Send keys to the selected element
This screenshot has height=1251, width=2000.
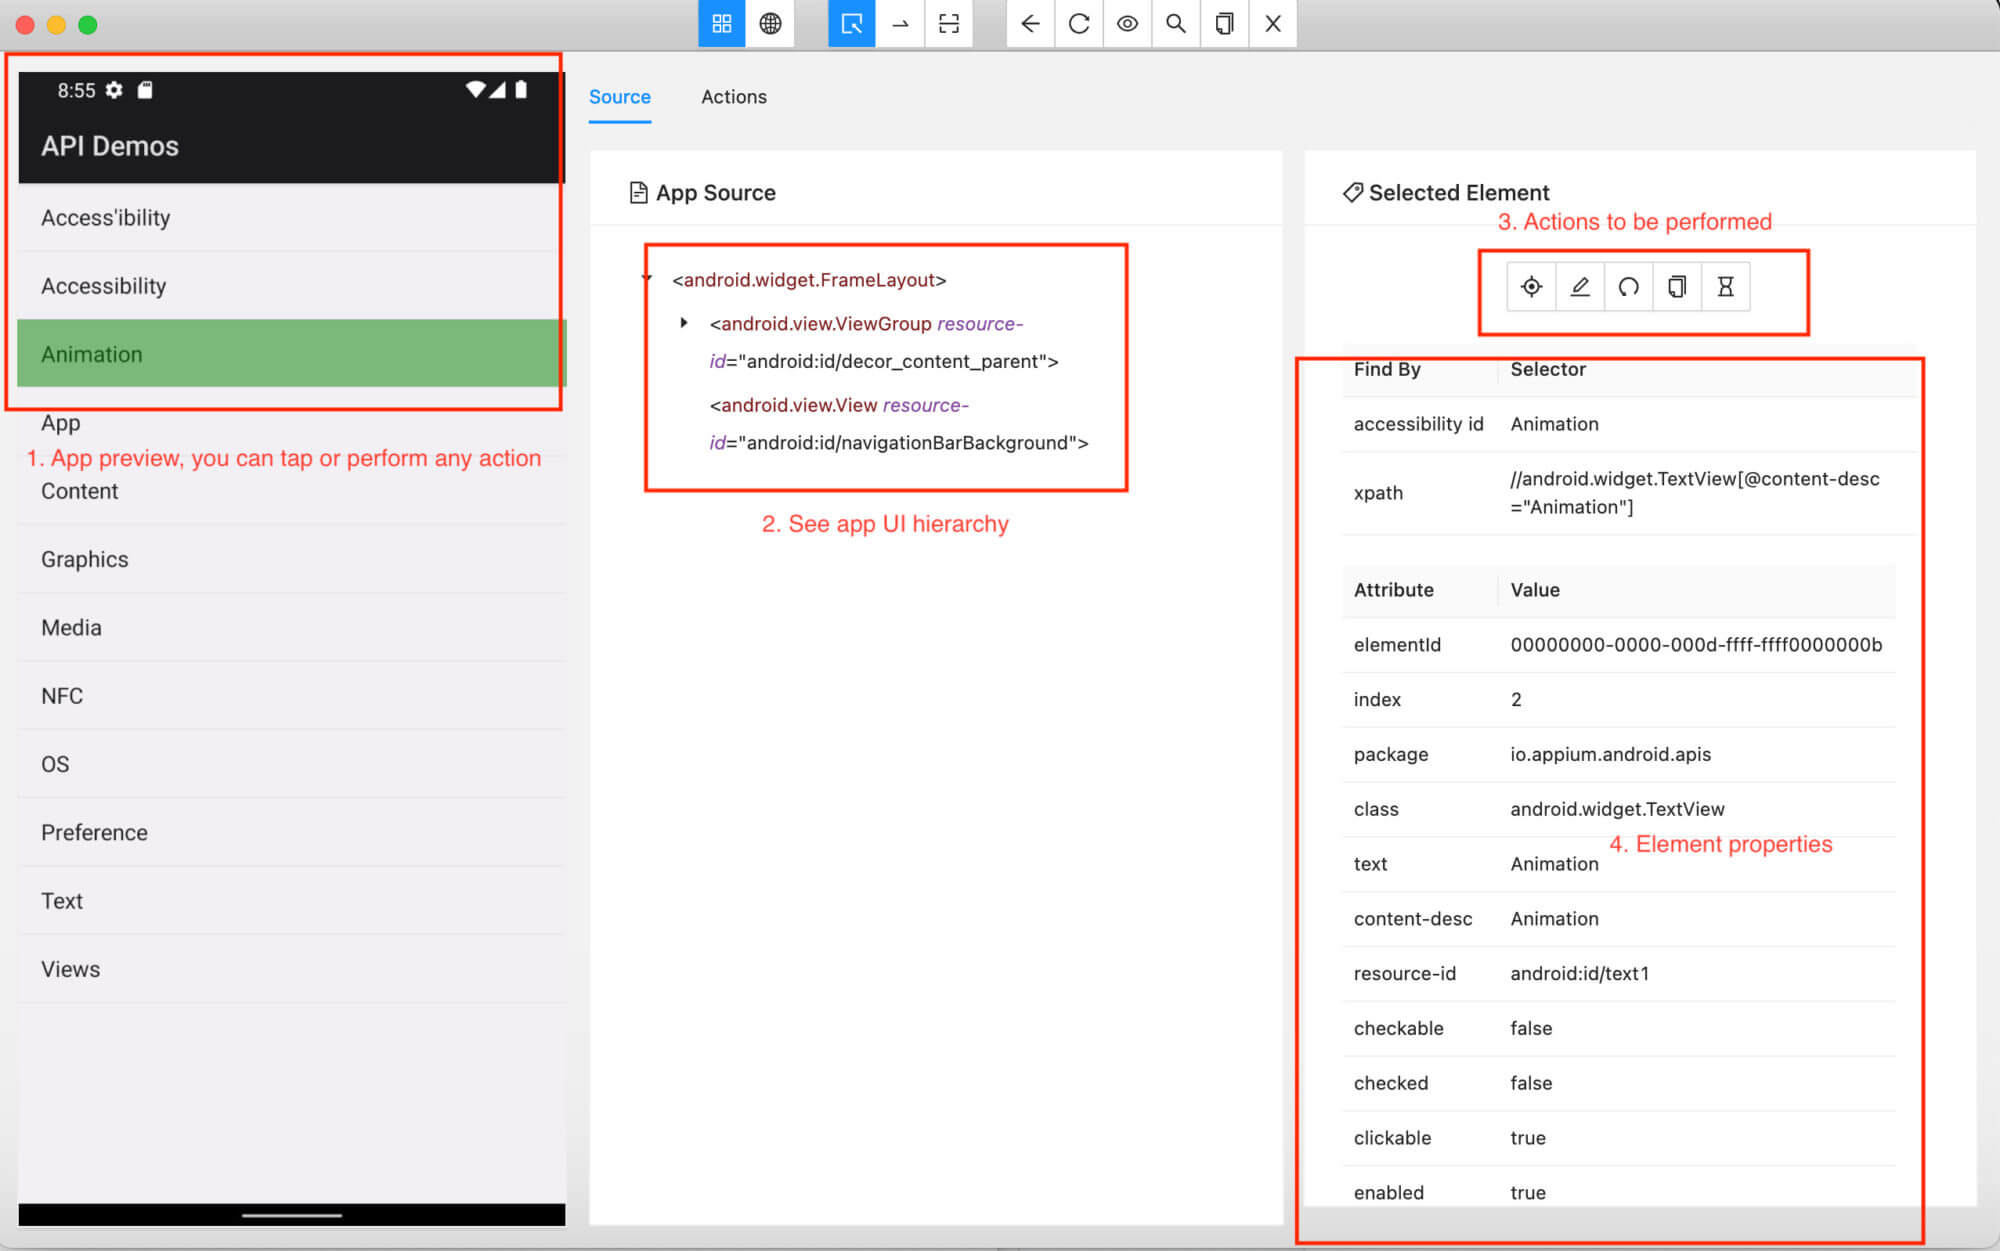pos(1580,287)
